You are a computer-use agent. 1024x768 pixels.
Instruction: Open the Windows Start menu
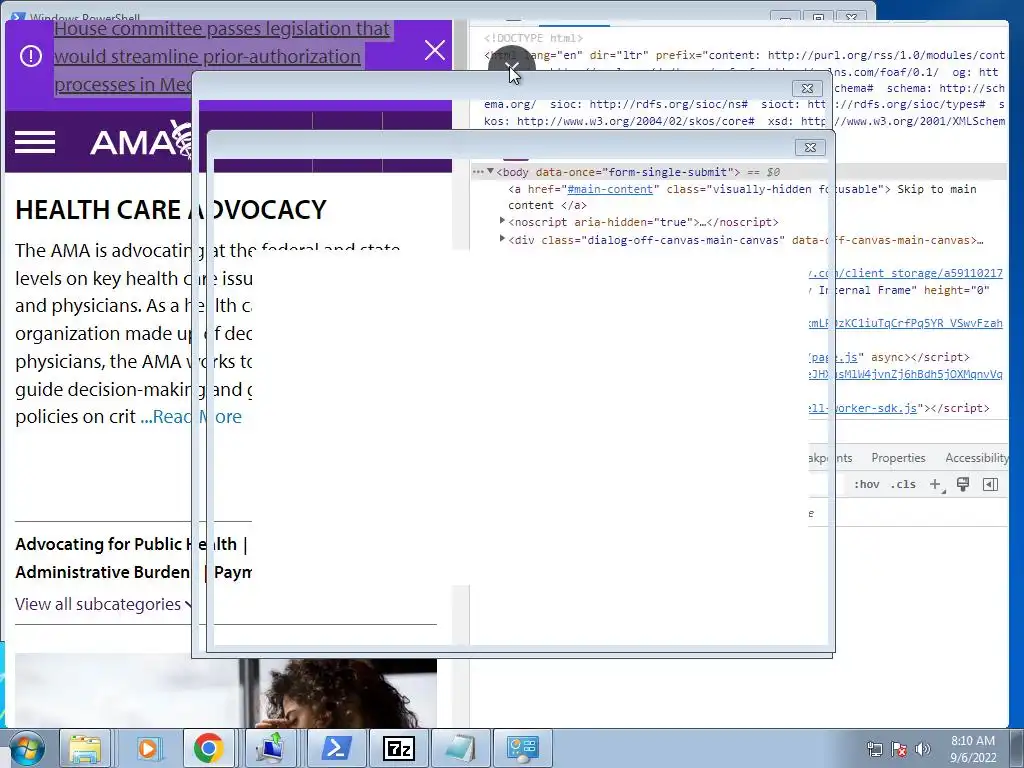[25, 748]
